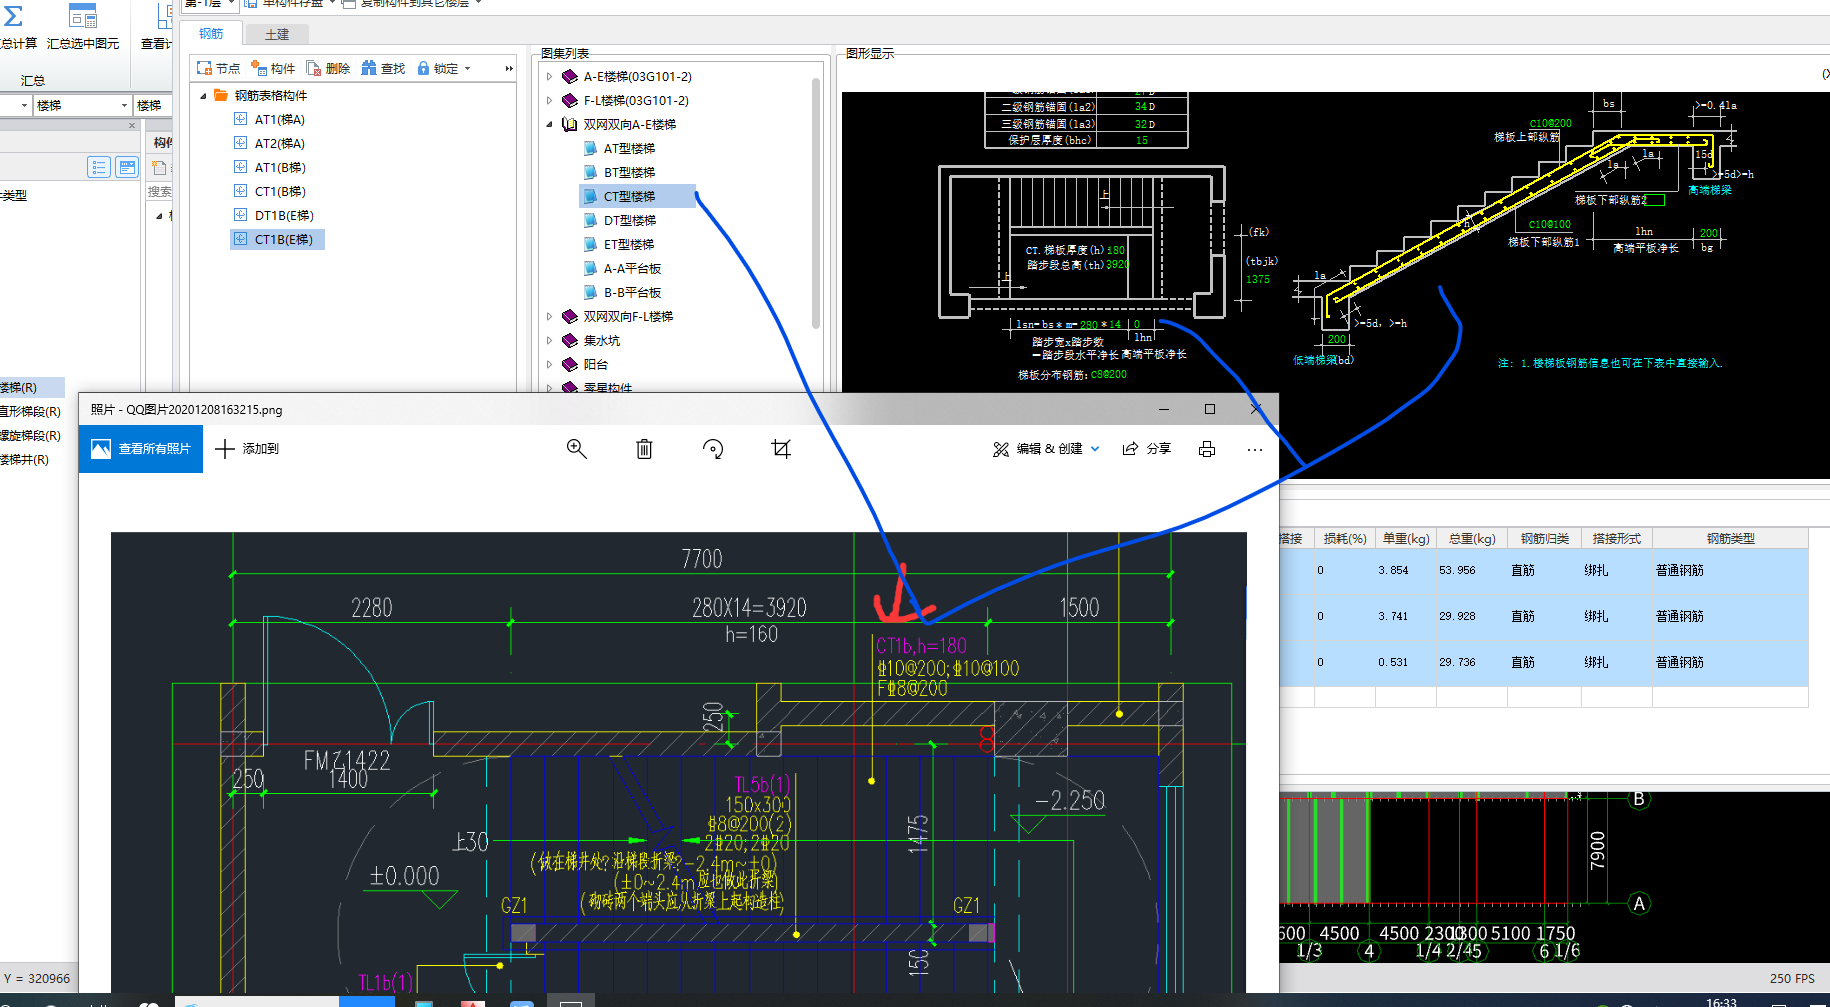
Task: Open the 楼梯 combo box dropdown
Action: 124,105
